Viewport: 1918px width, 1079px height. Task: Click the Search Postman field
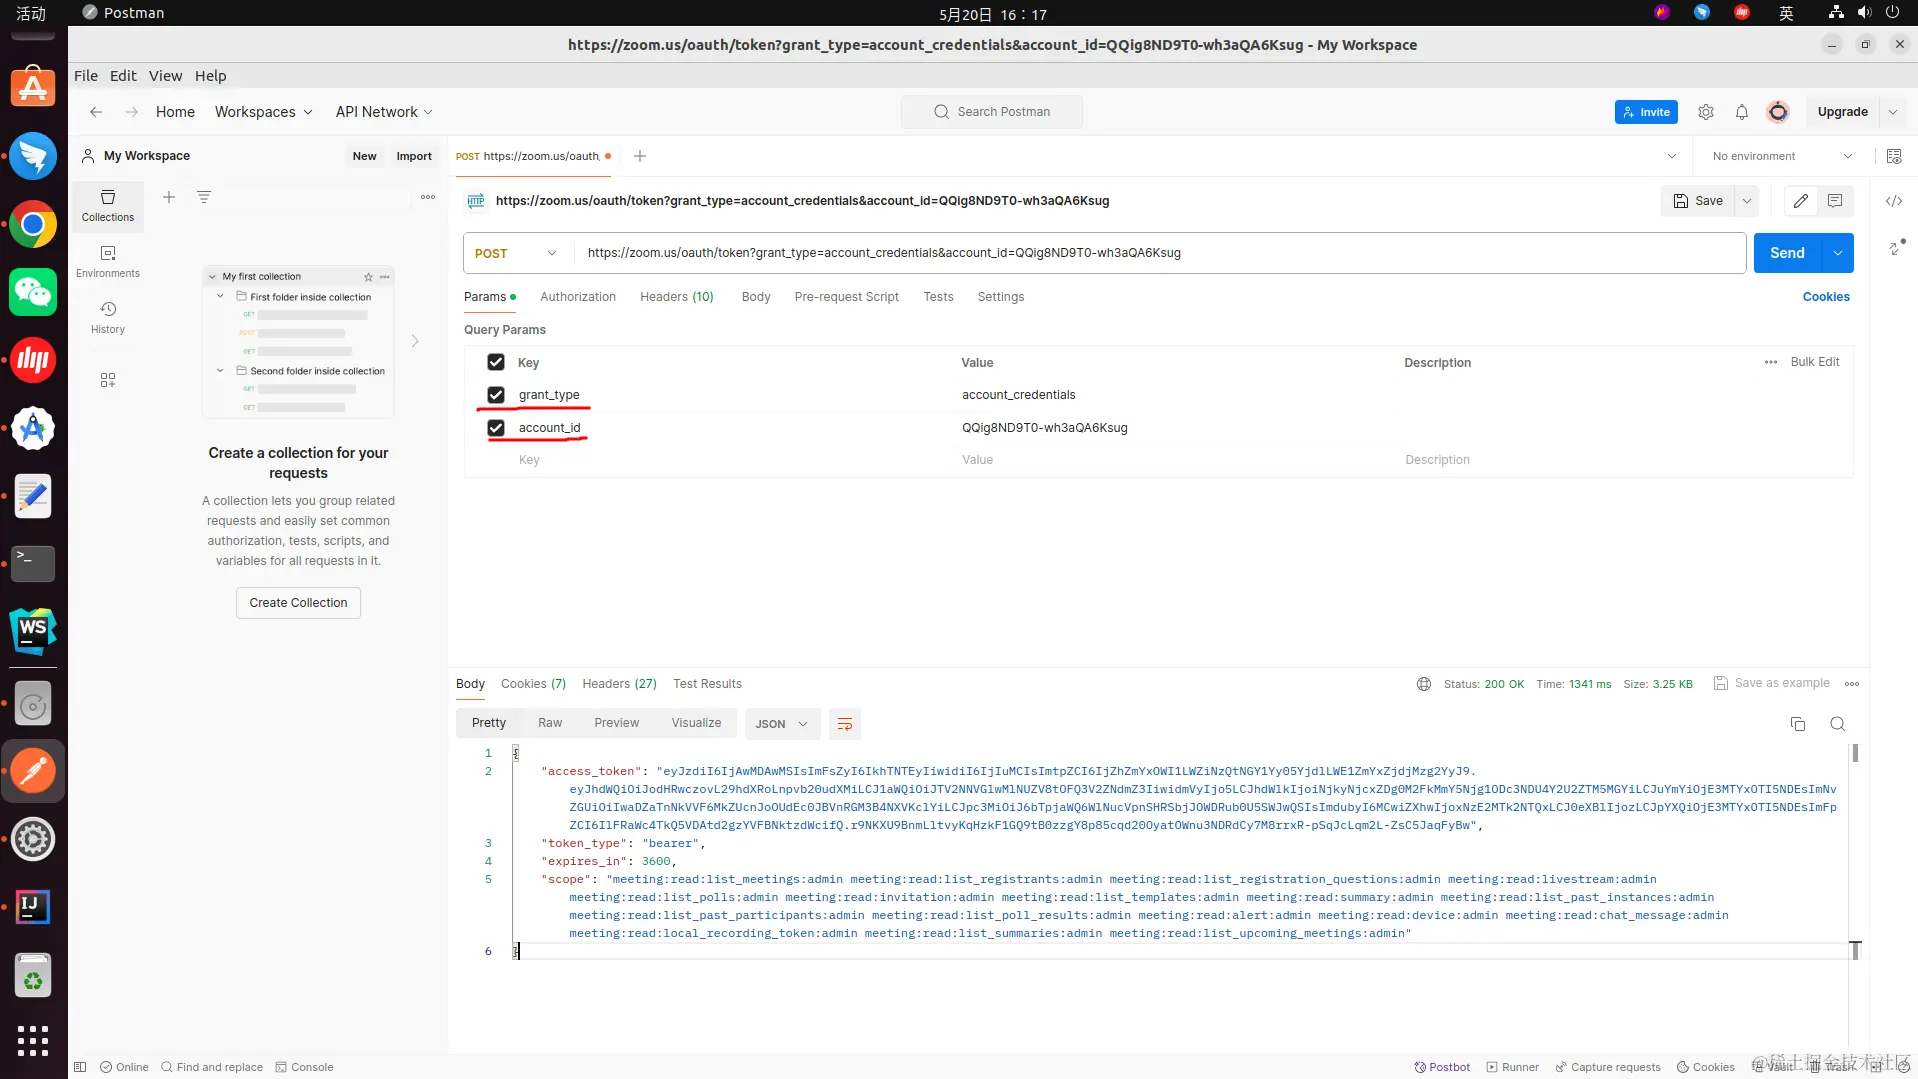pos(992,112)
